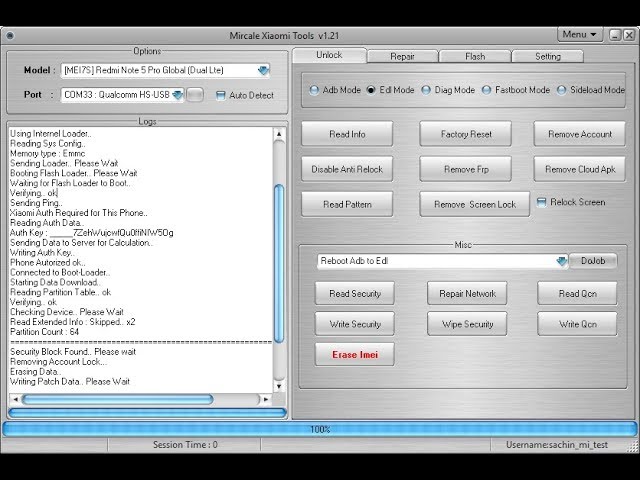The image size is (640, 480).
Task: Minimize the Mircale Xiaomi Tools window
Action: [x=615, y=35]
